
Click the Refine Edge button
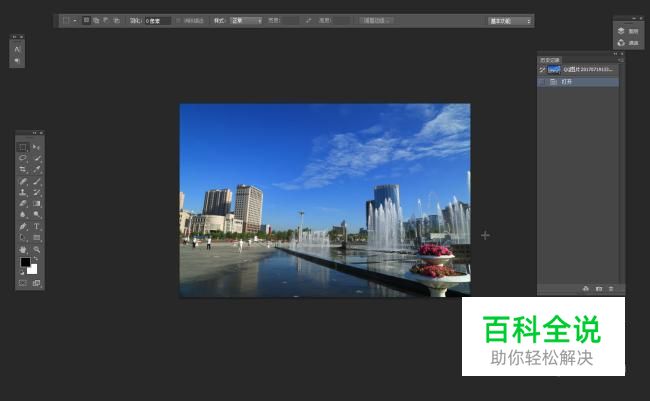click(376, 20)
